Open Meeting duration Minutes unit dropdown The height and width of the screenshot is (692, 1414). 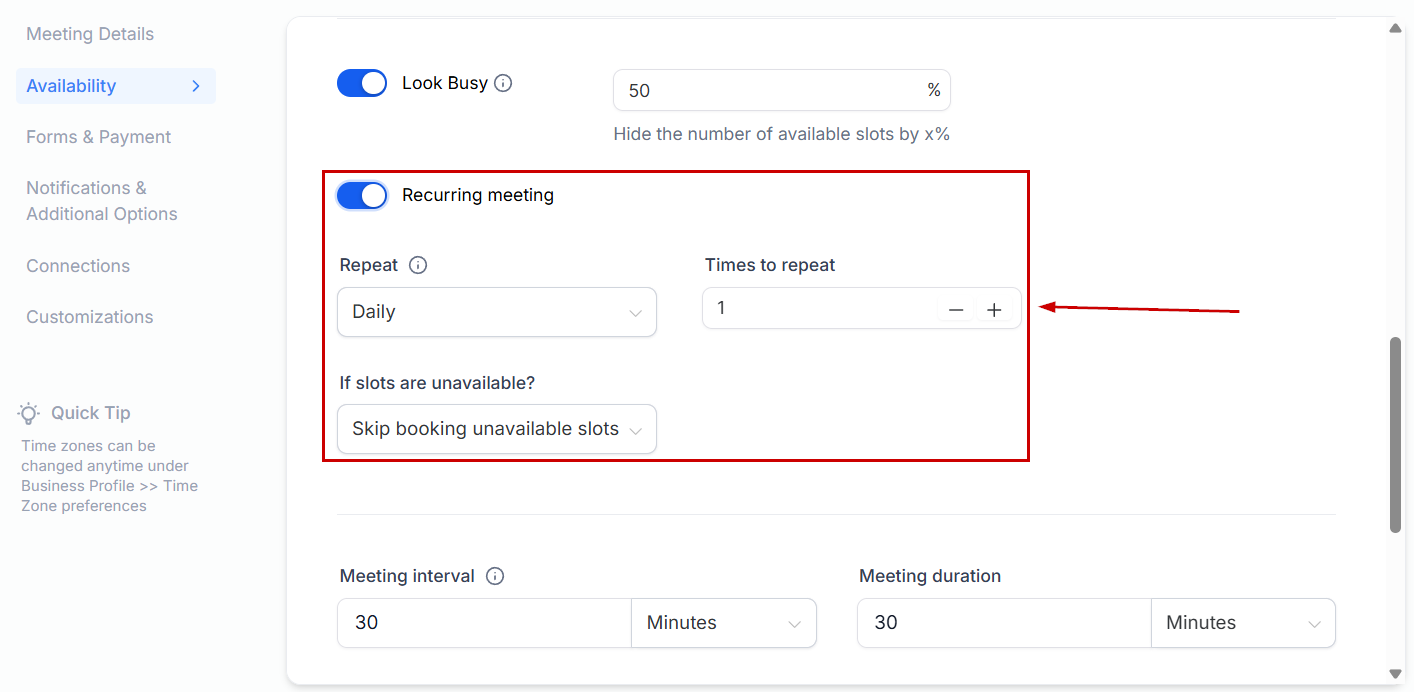(x=1242, y=623)
